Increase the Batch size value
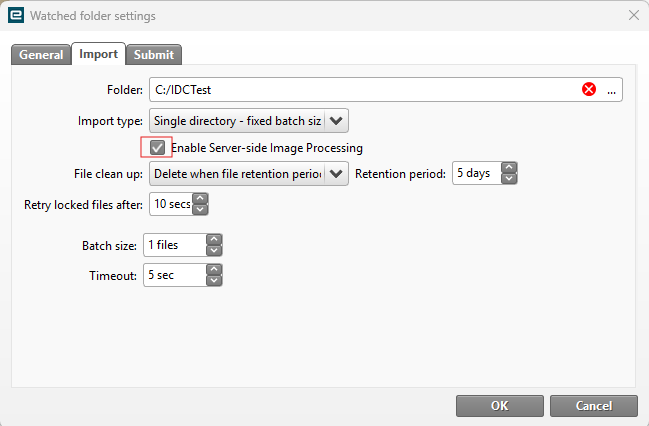 [213, 240]
